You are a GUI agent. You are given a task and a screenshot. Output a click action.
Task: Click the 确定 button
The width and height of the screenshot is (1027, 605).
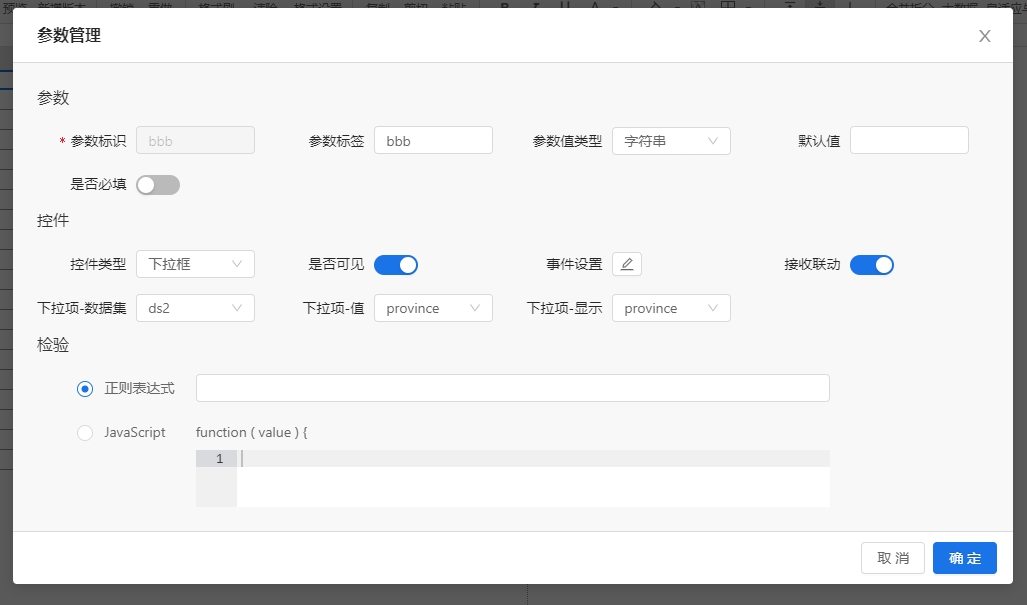(x=965, y=558)
